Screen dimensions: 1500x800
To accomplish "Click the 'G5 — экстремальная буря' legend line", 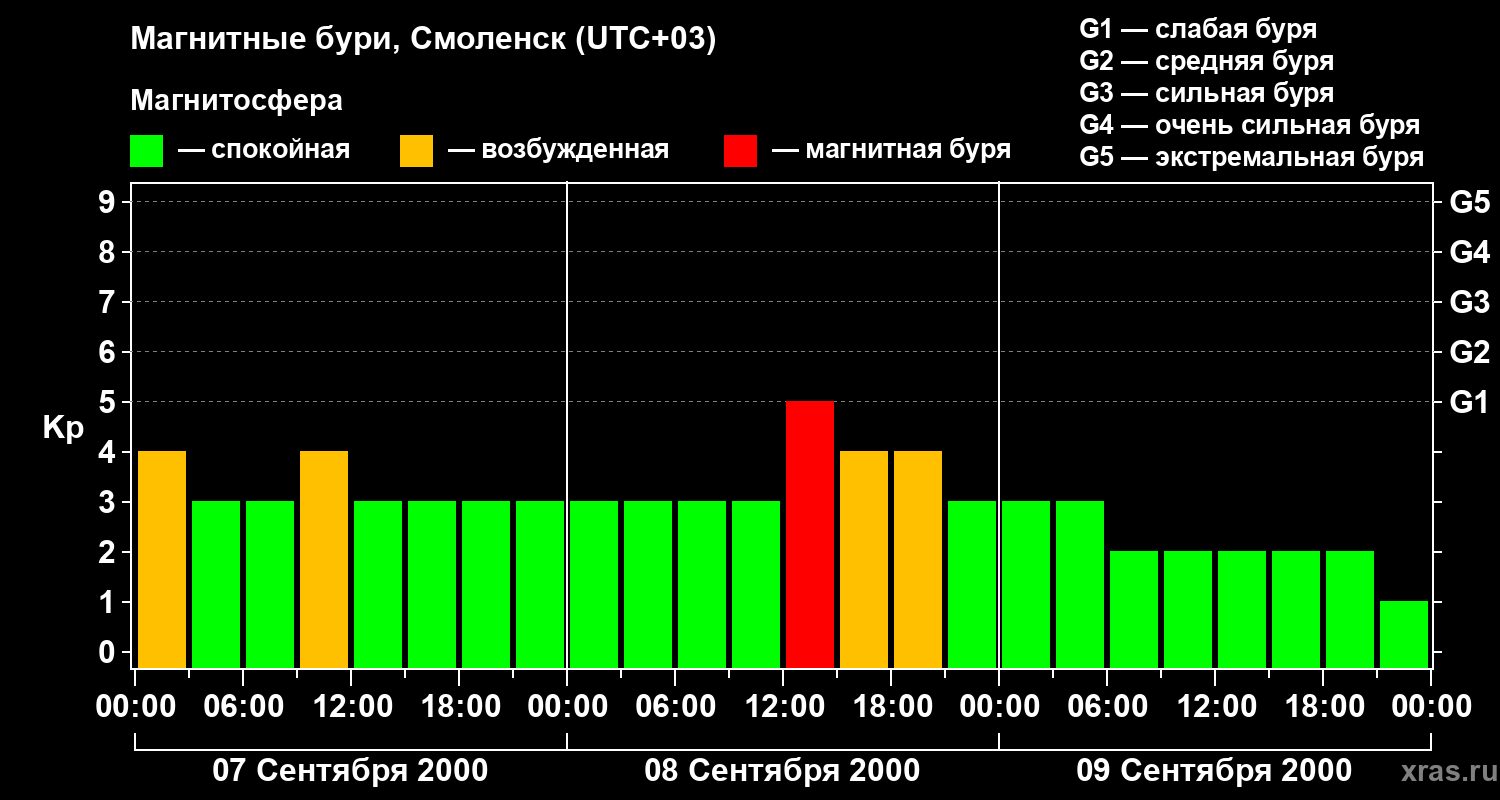I will coord(1252,157).
